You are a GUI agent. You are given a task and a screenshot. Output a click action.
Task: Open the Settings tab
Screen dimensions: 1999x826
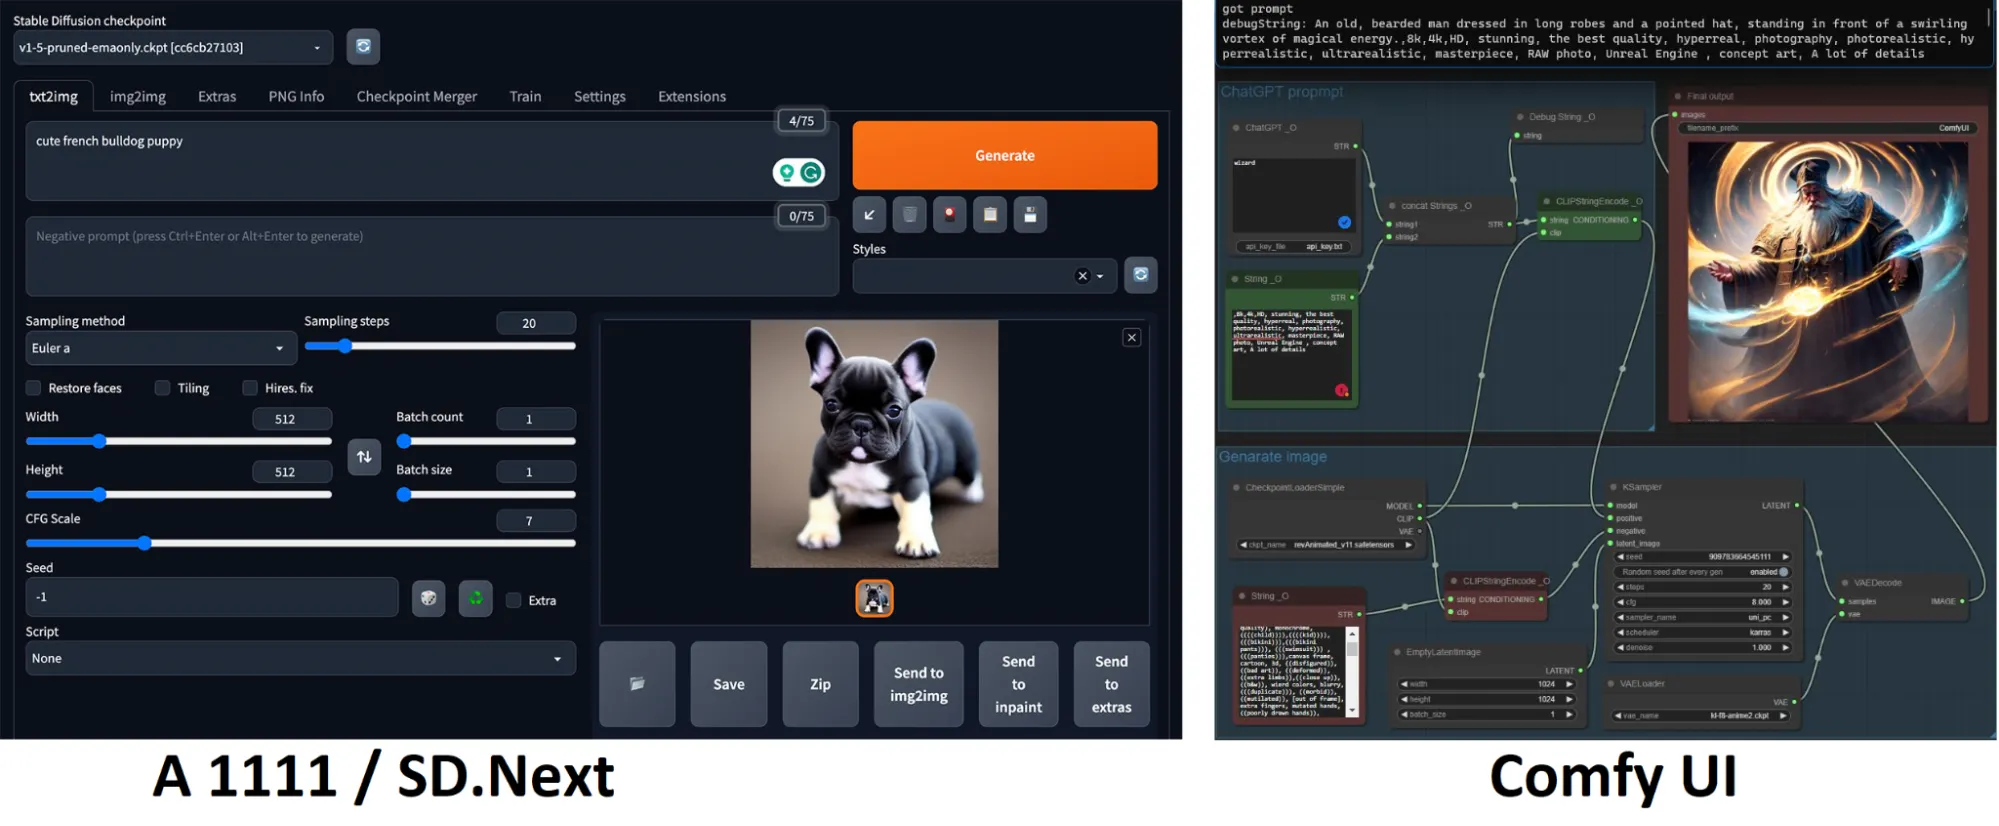coord(600,96)
